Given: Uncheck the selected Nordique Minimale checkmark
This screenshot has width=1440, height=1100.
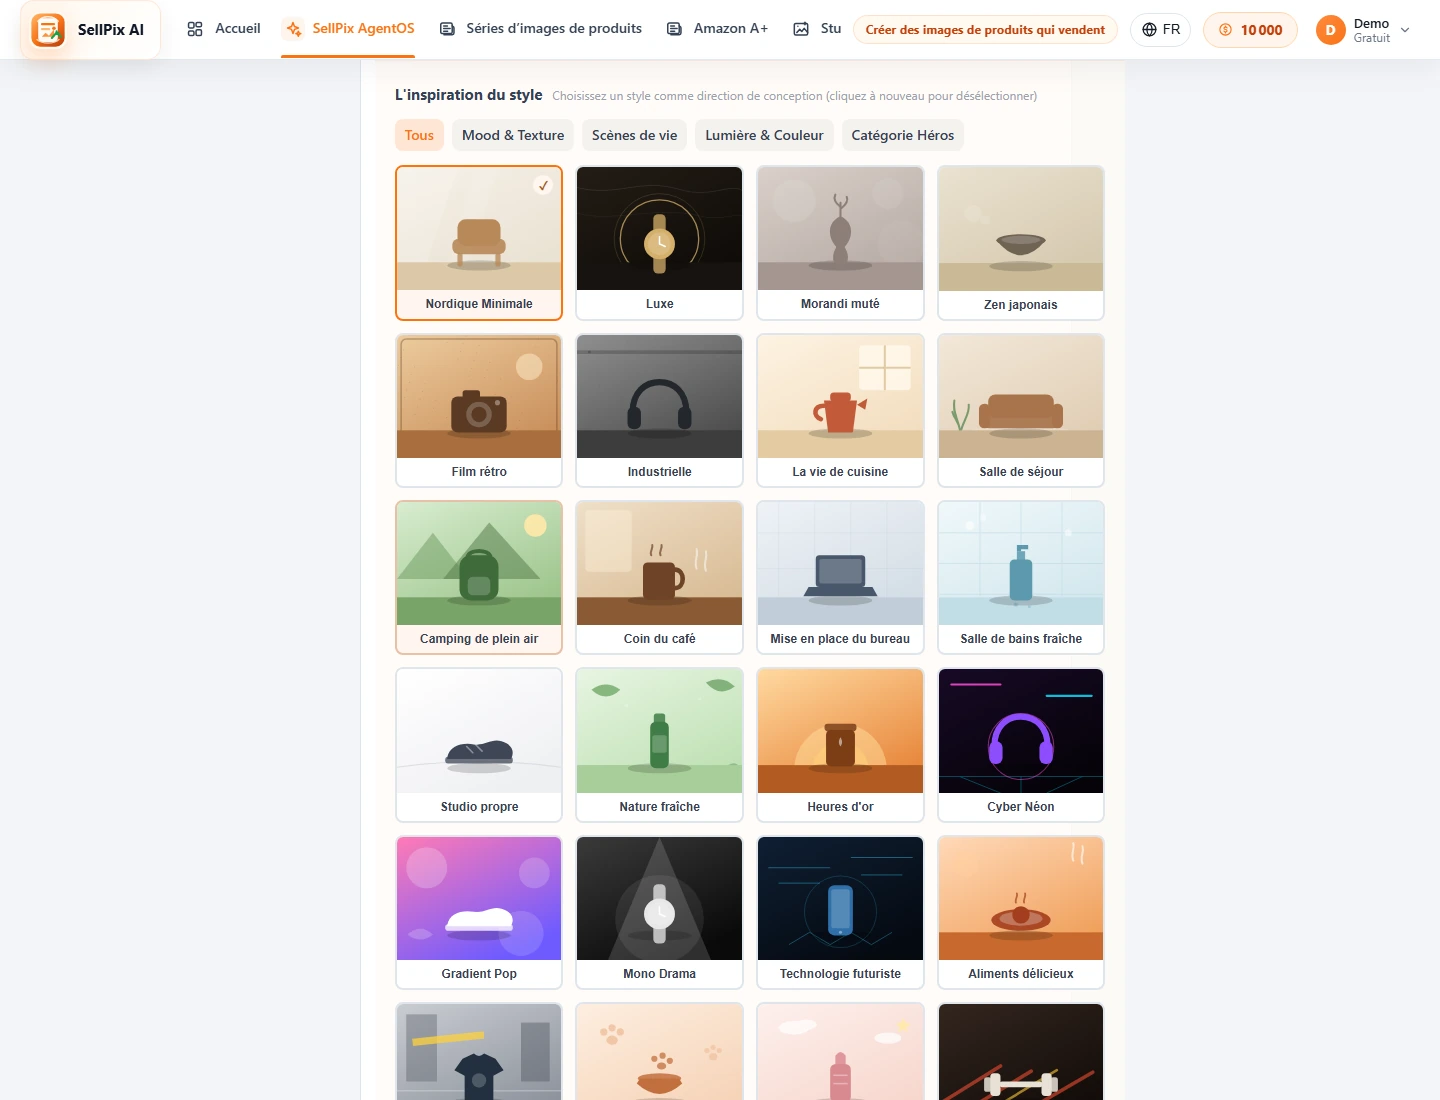Looking at the screenshot, I should point(543,185).
